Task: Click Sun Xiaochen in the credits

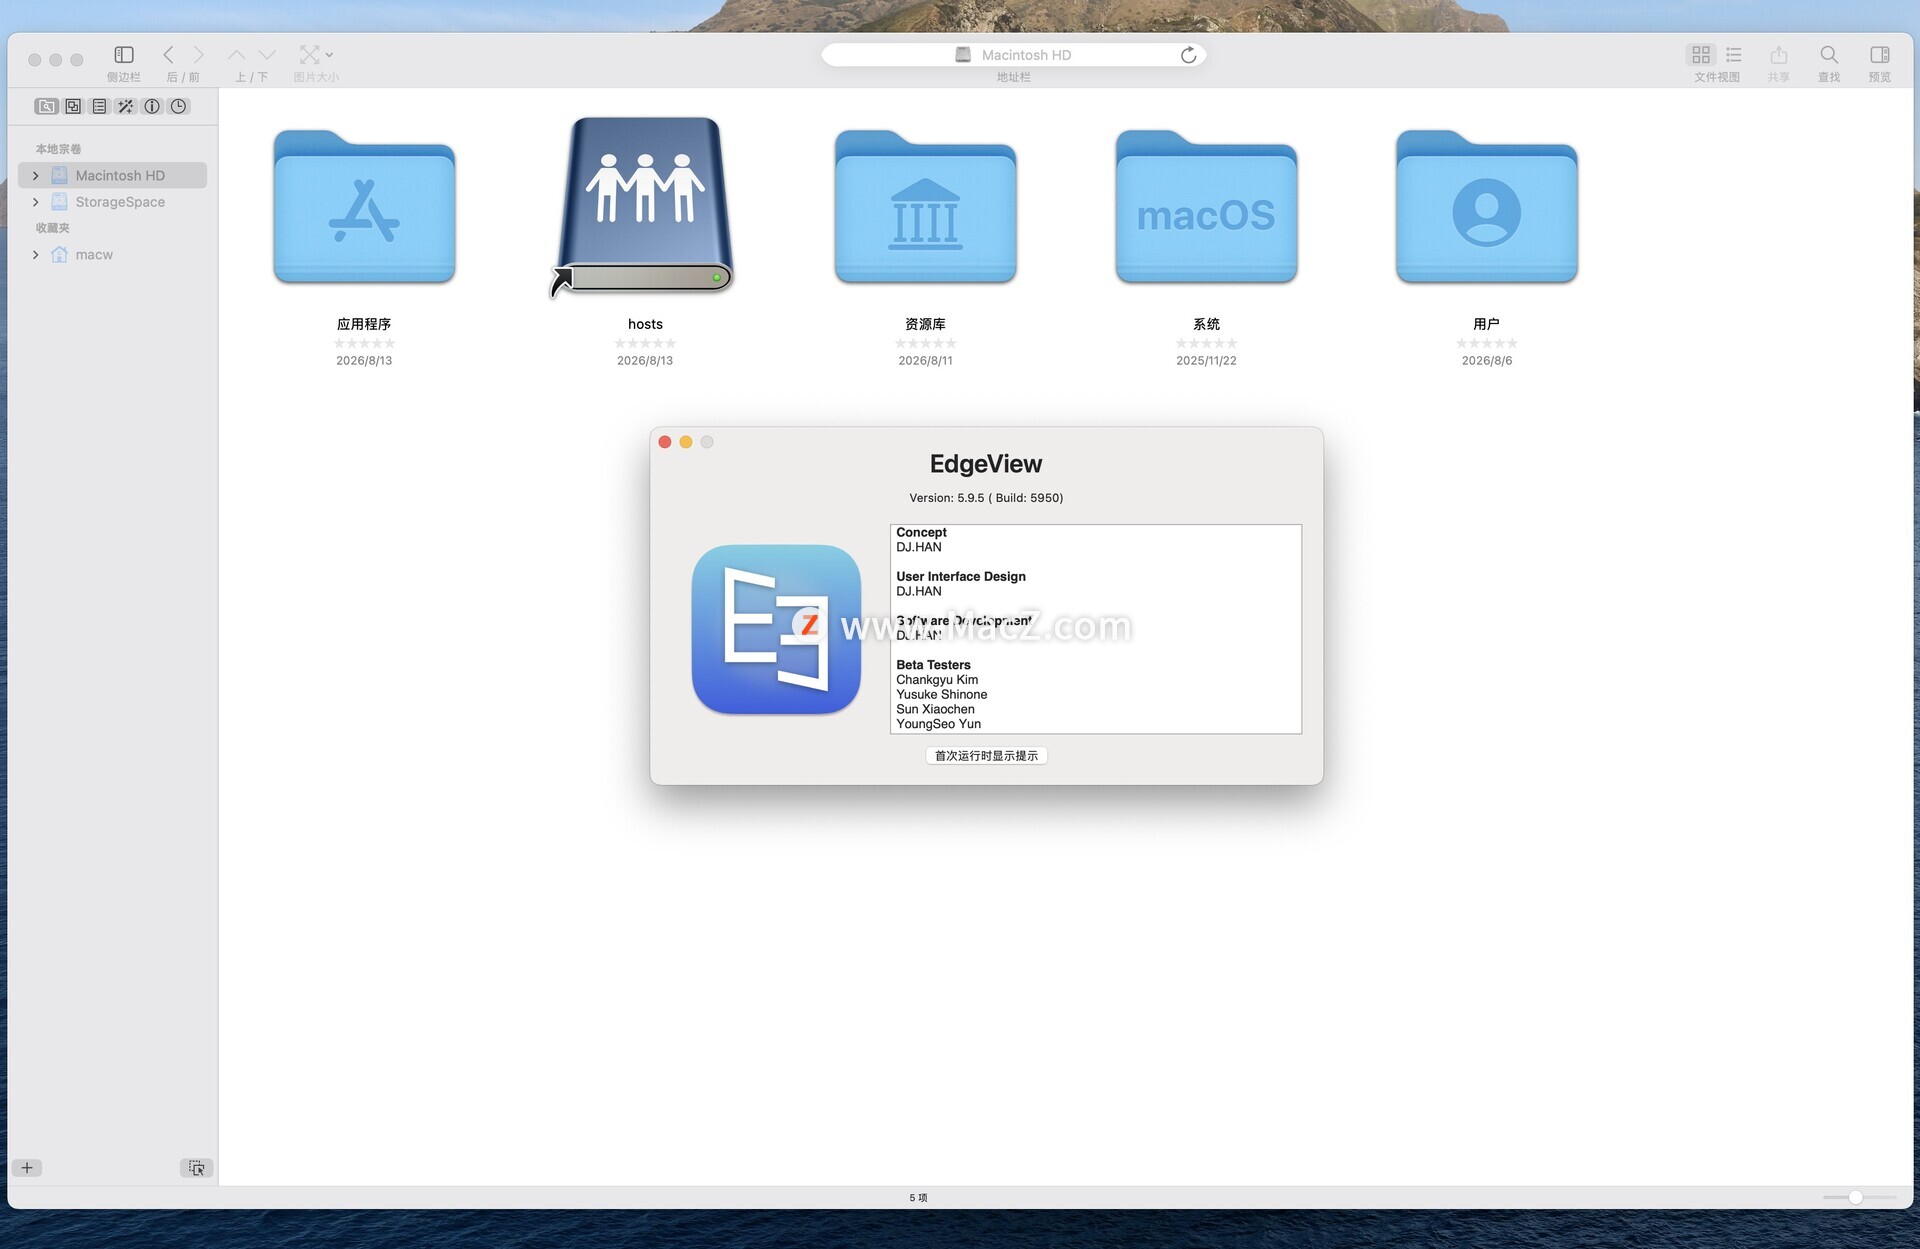Action: [x=935, y=710]
